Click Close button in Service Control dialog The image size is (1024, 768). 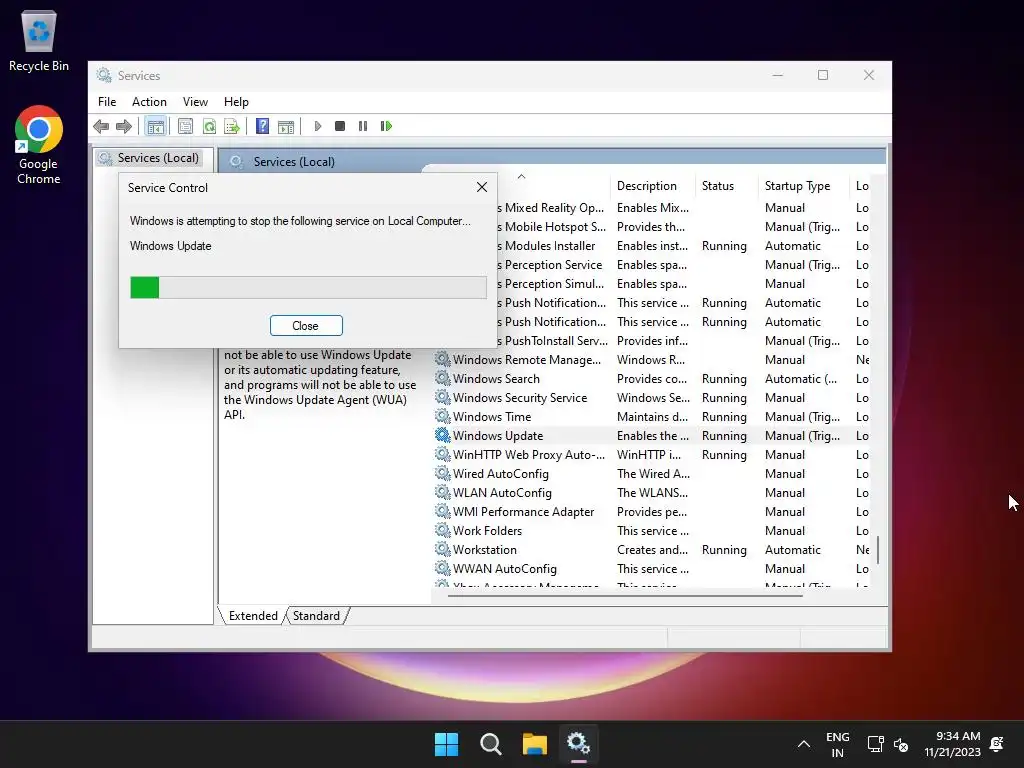pos(306,326)
